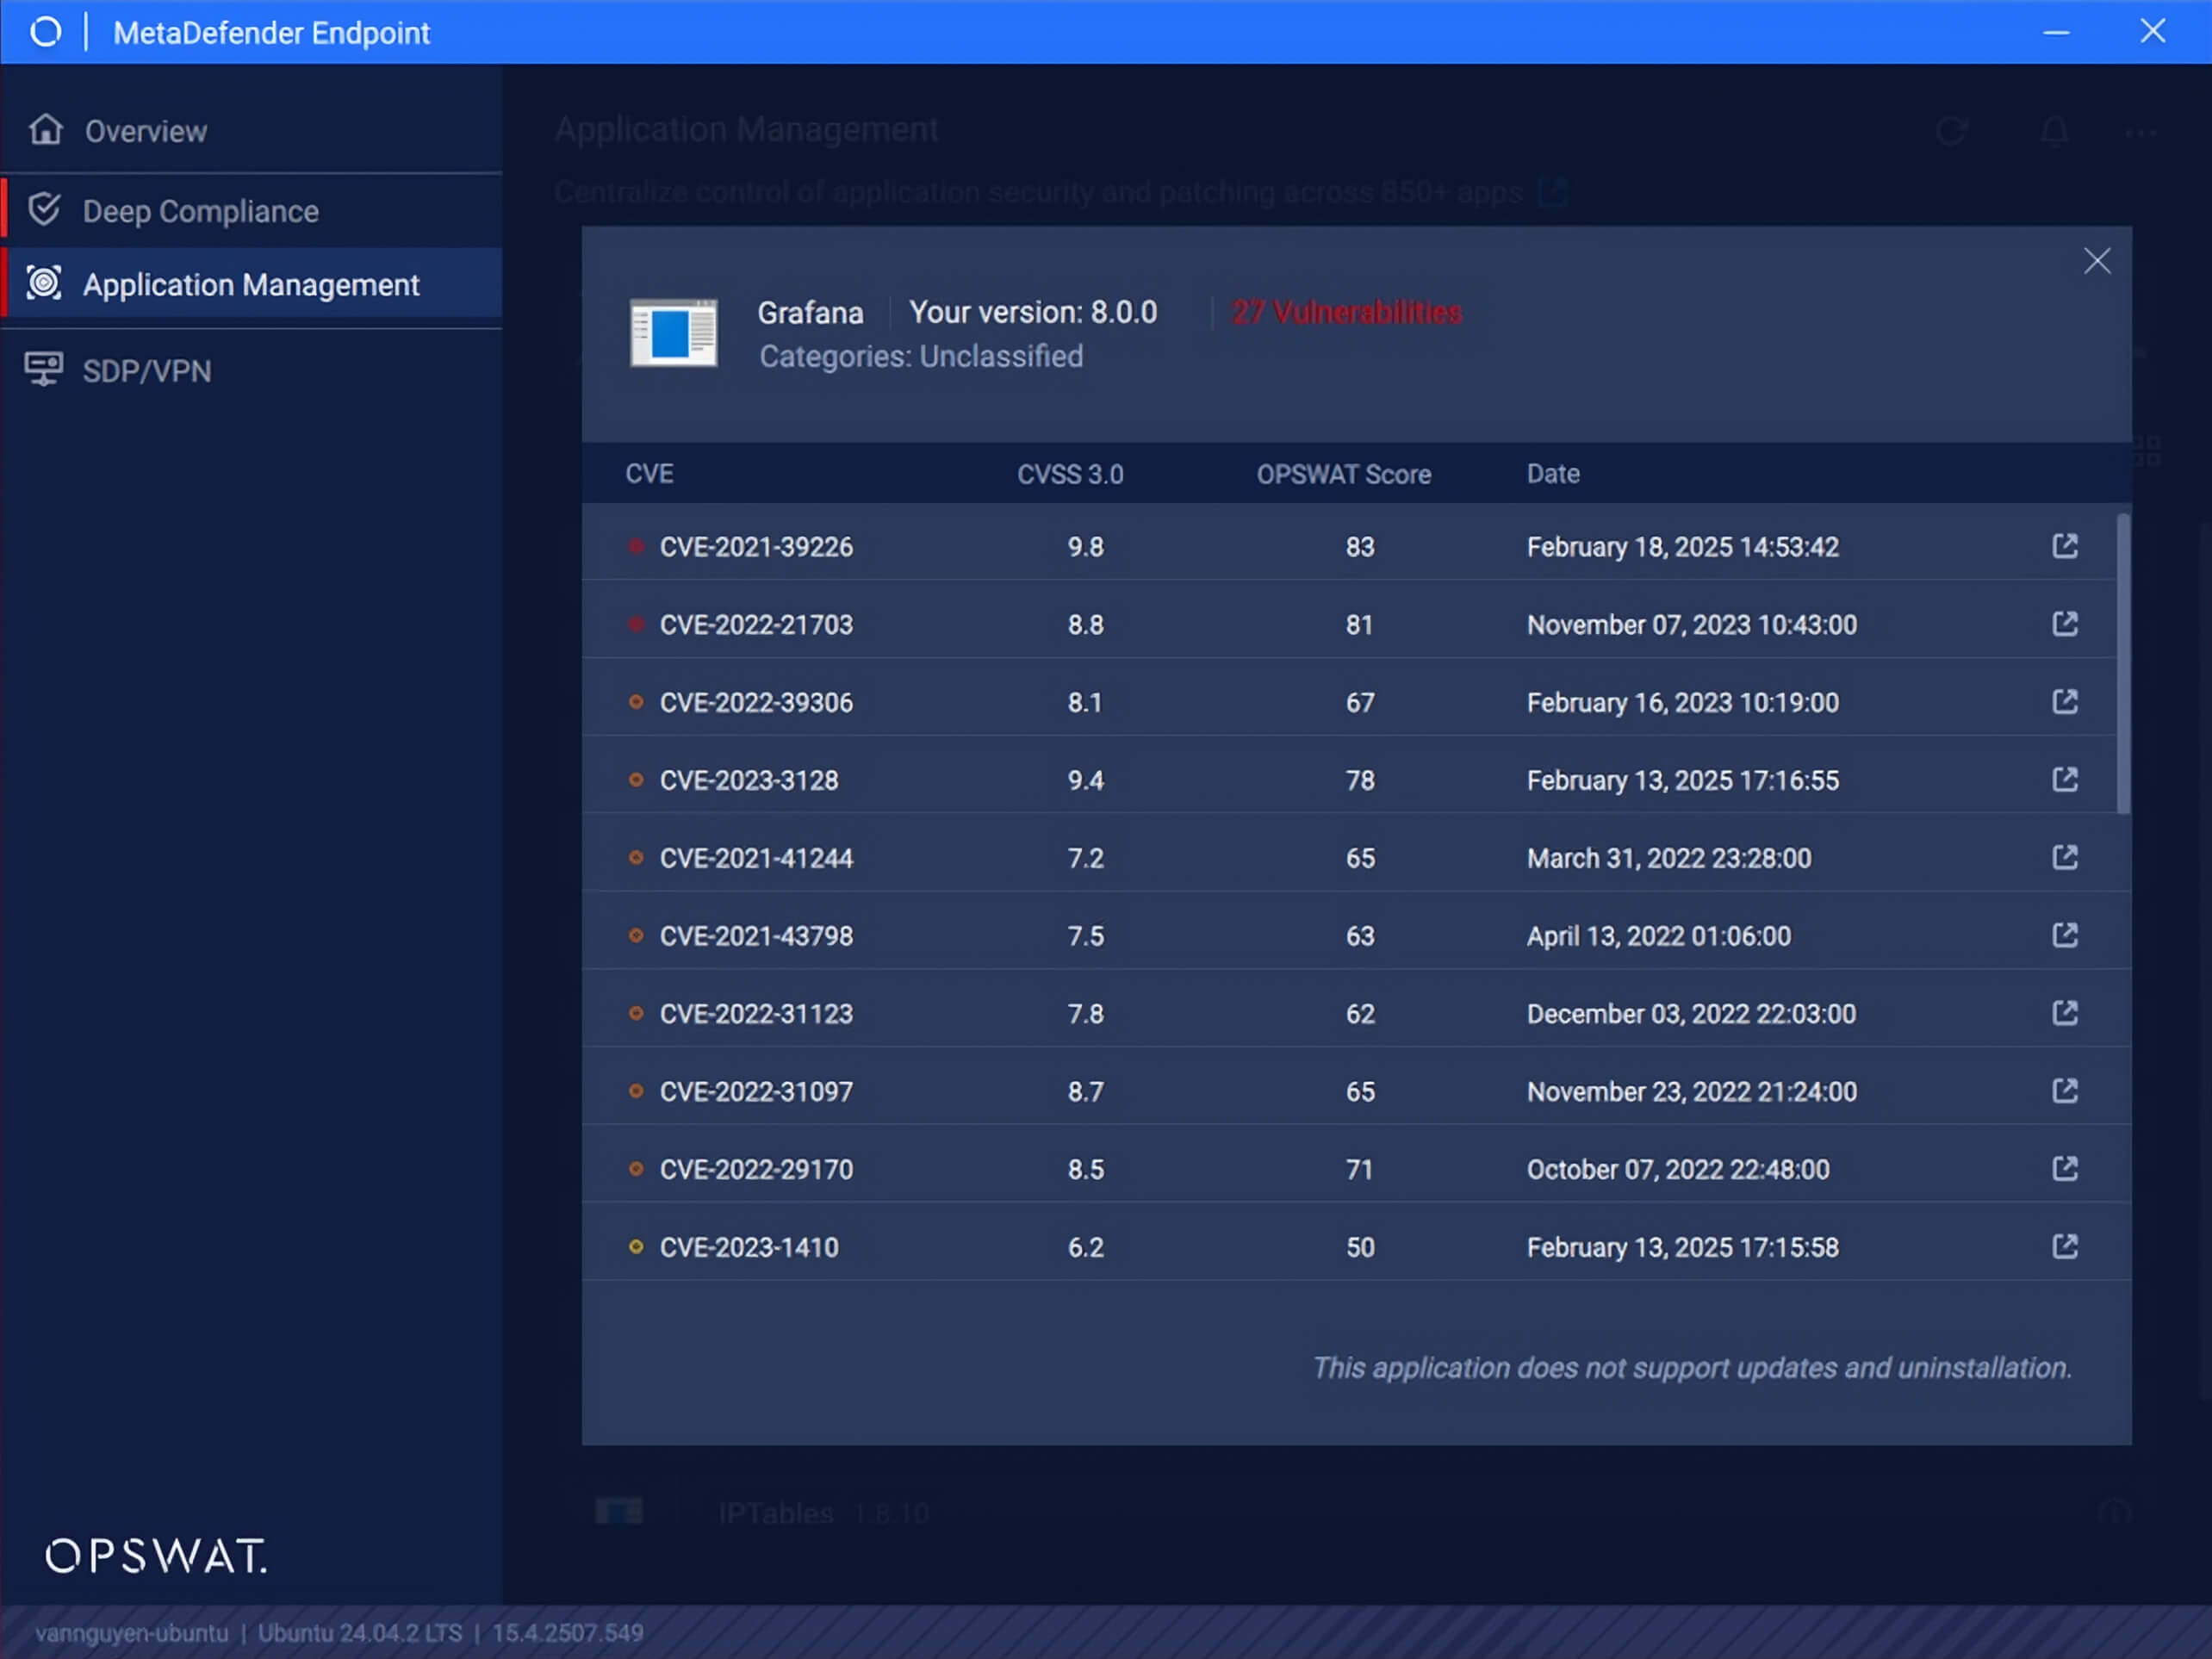Close the Grafana vulnerabilities dialog

[x=2097, y=261]
